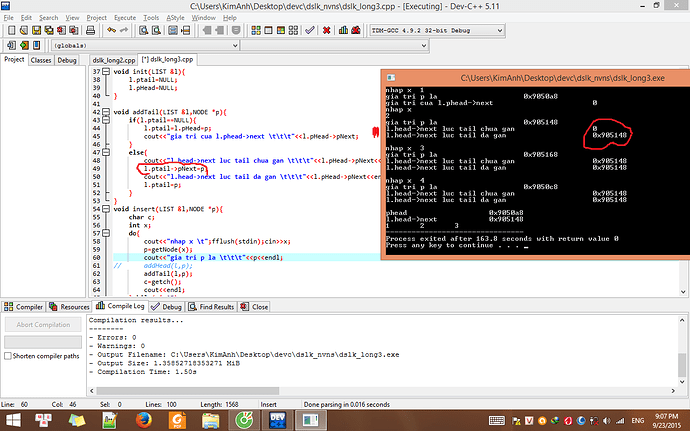Click the red X stop execution icon
Screen dimensions: 690x431
[326, 31]
